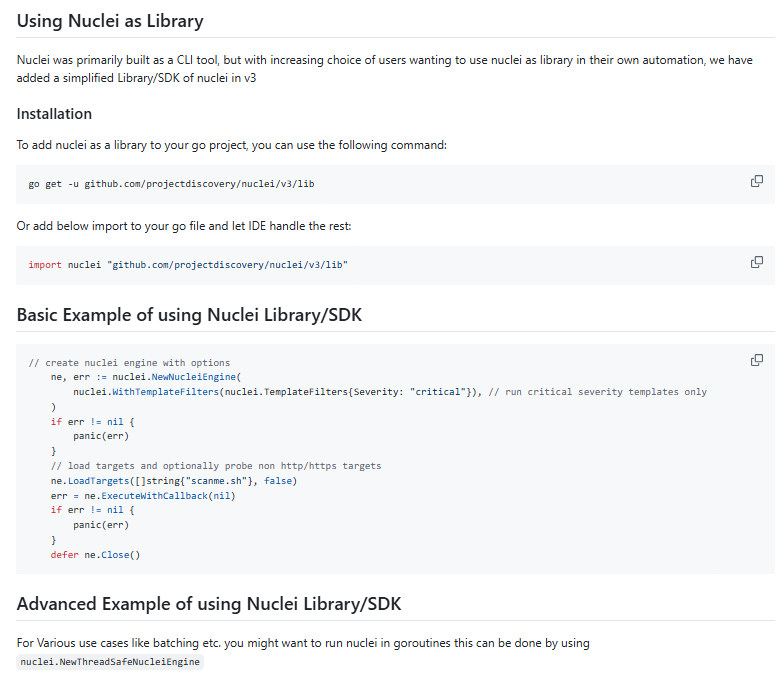Click the "Or add below import" sentence
Viewport: 779px width, 677px height.
(x=184, y=226)
